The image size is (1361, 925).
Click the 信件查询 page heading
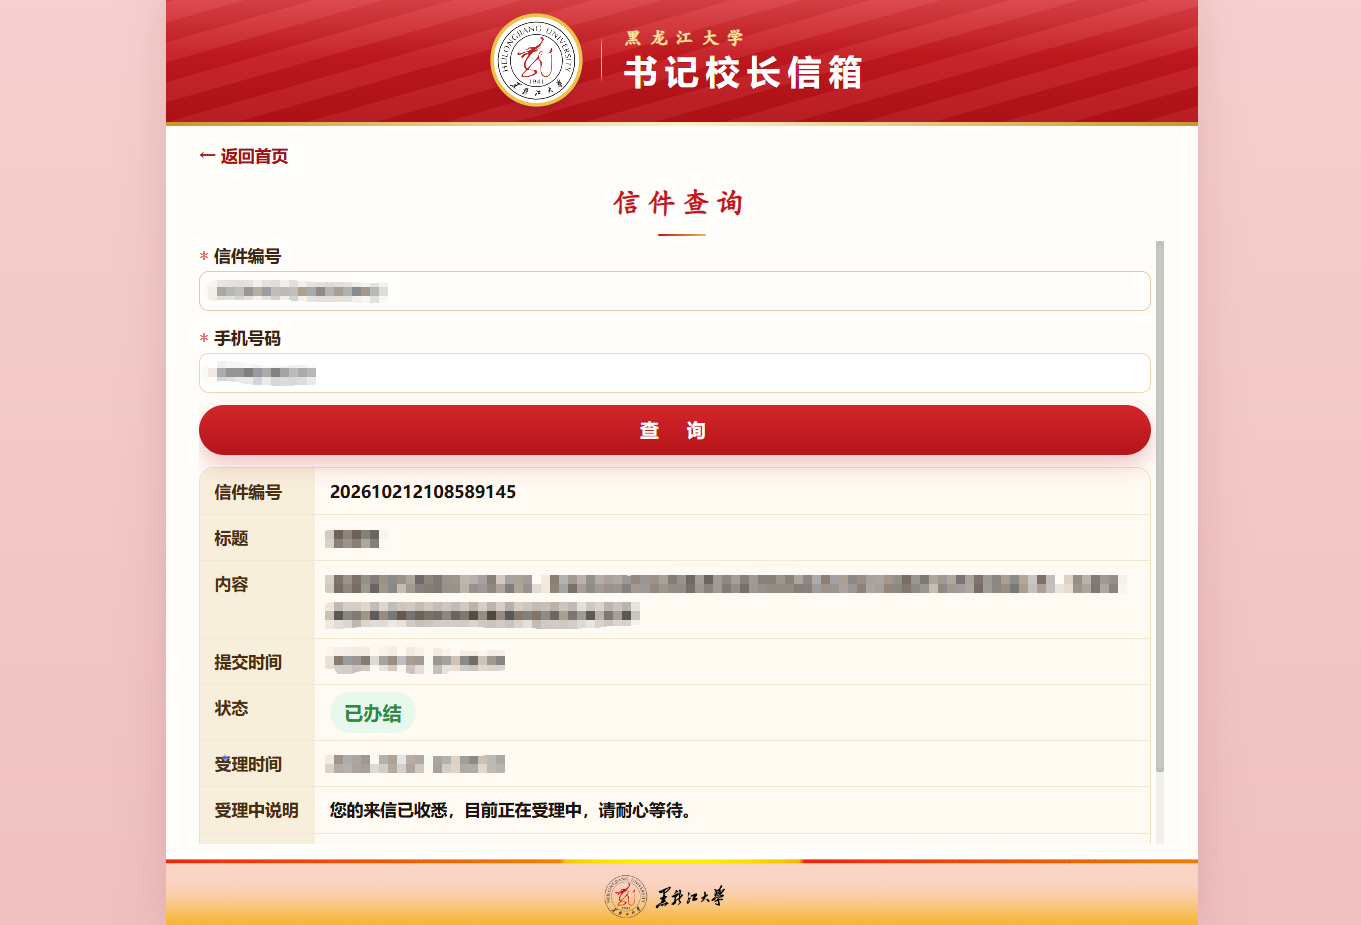pos(679,203)
